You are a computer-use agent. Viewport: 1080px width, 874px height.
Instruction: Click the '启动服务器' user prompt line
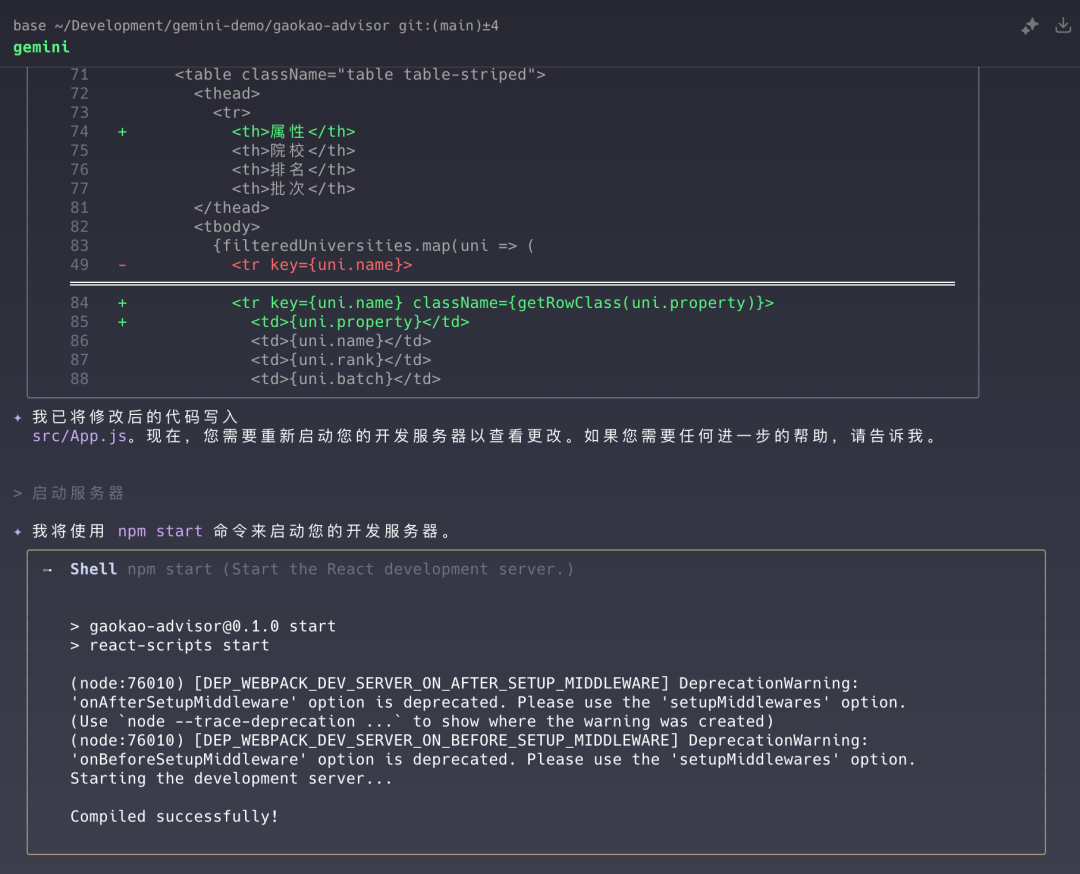69,493
